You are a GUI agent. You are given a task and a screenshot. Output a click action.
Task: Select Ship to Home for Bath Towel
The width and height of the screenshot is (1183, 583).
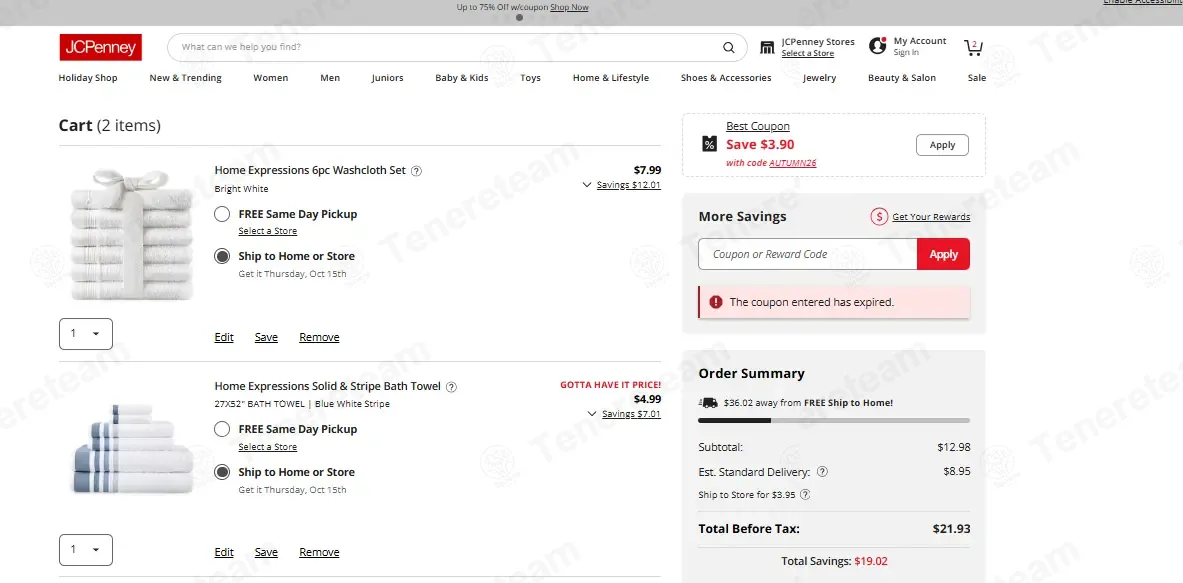(222, 472)
